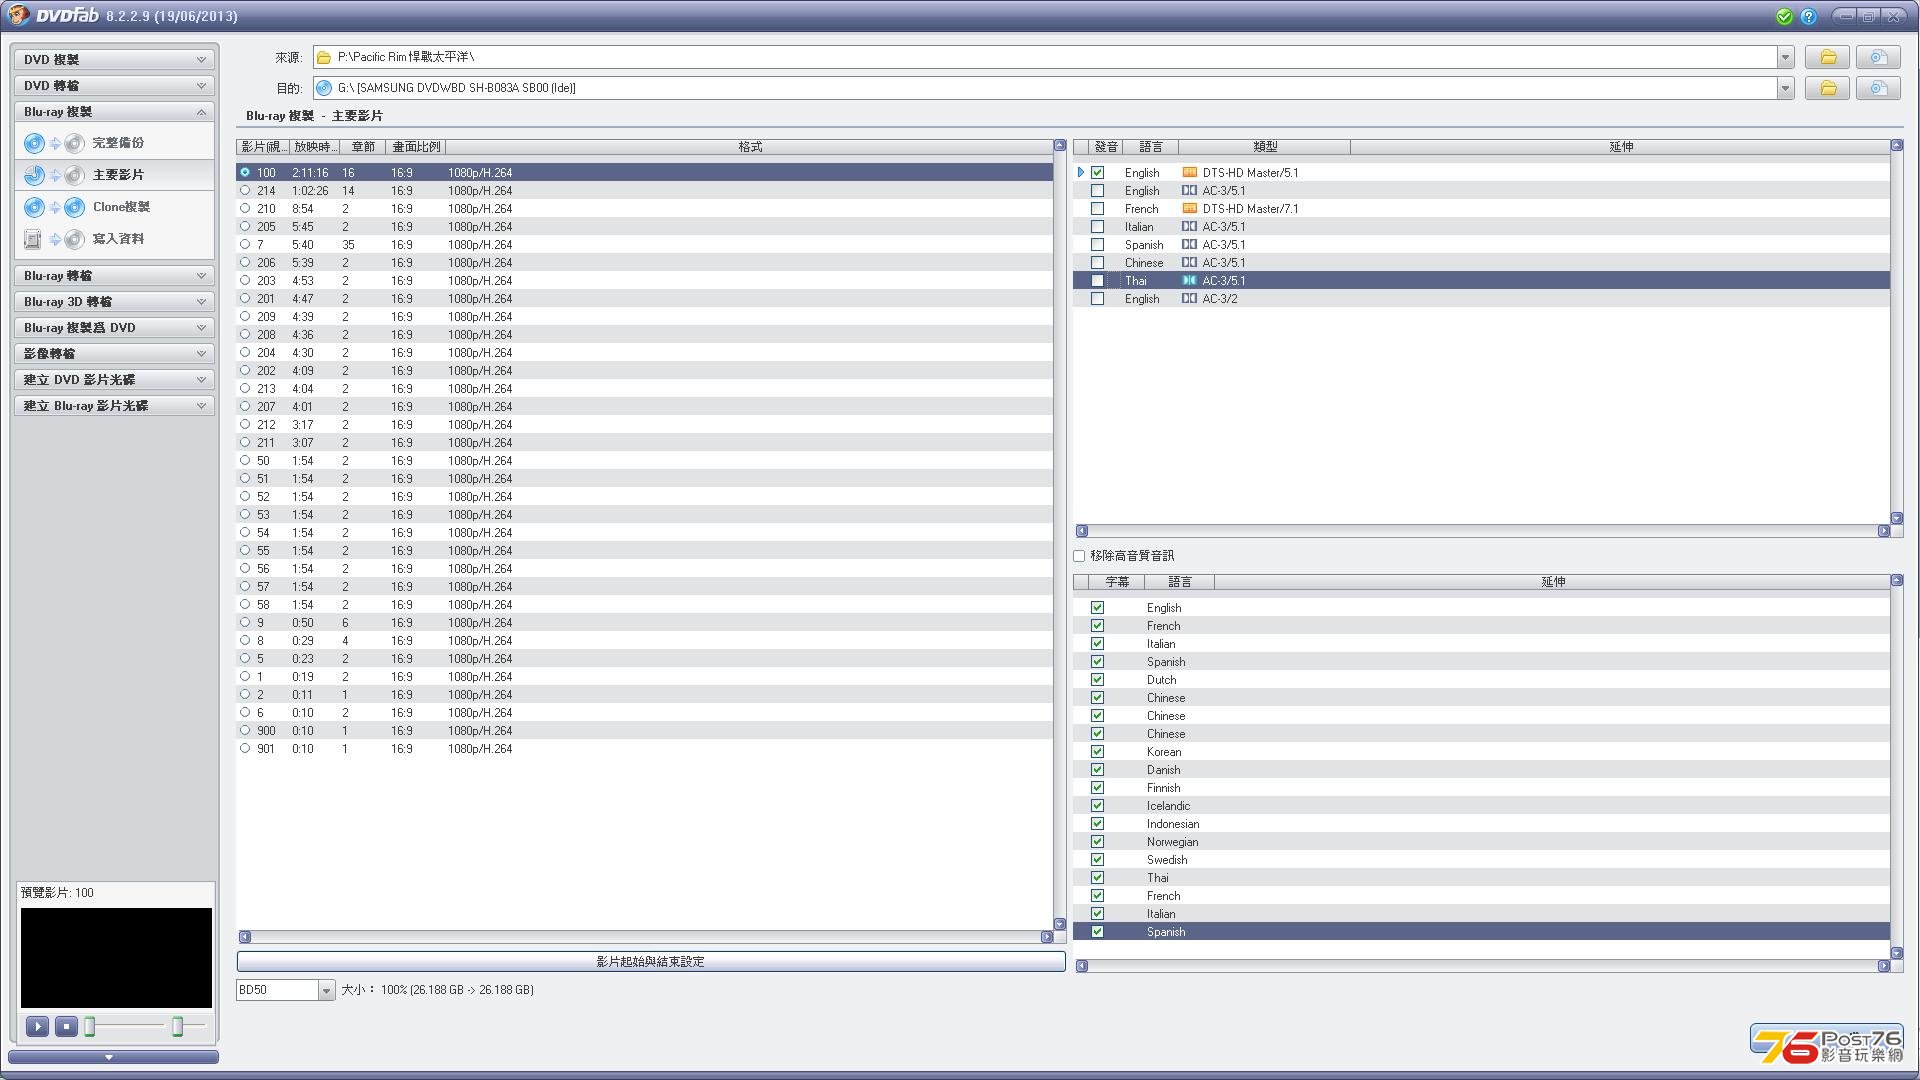The width and height of the screenshot is (1920, 1080).
Task: Click the green checkmark status icon in title bar
Action: point(1784,16)
